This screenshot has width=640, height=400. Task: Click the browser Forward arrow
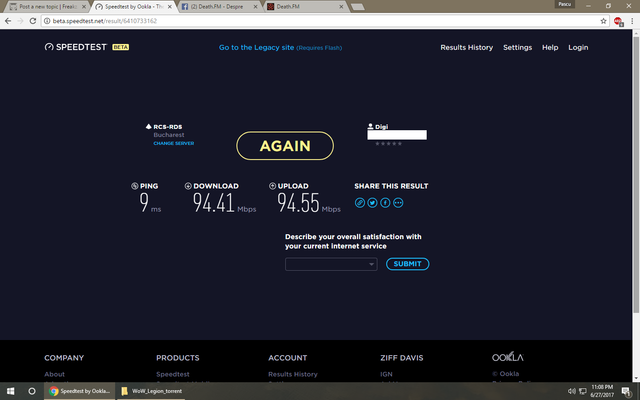tap(20, 21)
